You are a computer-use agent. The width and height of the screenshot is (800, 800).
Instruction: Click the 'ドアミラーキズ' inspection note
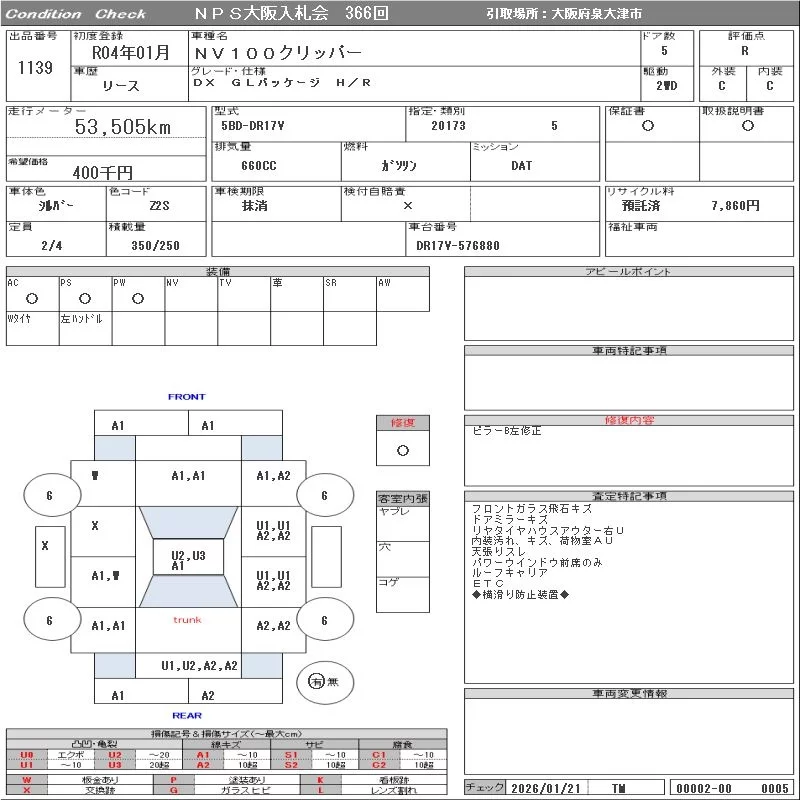510,519
